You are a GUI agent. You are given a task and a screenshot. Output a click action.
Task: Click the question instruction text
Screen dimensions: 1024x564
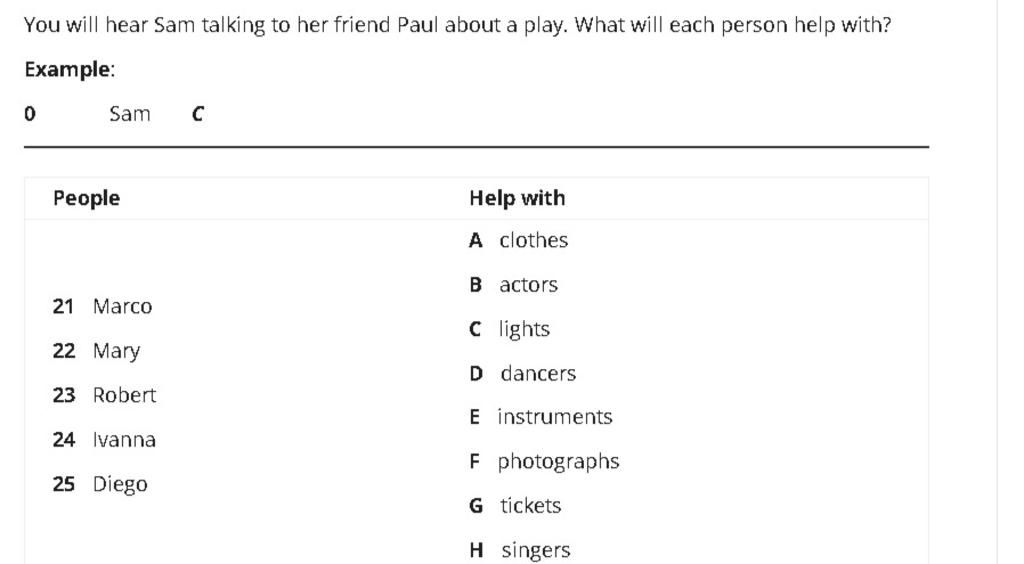coord(457,24)
